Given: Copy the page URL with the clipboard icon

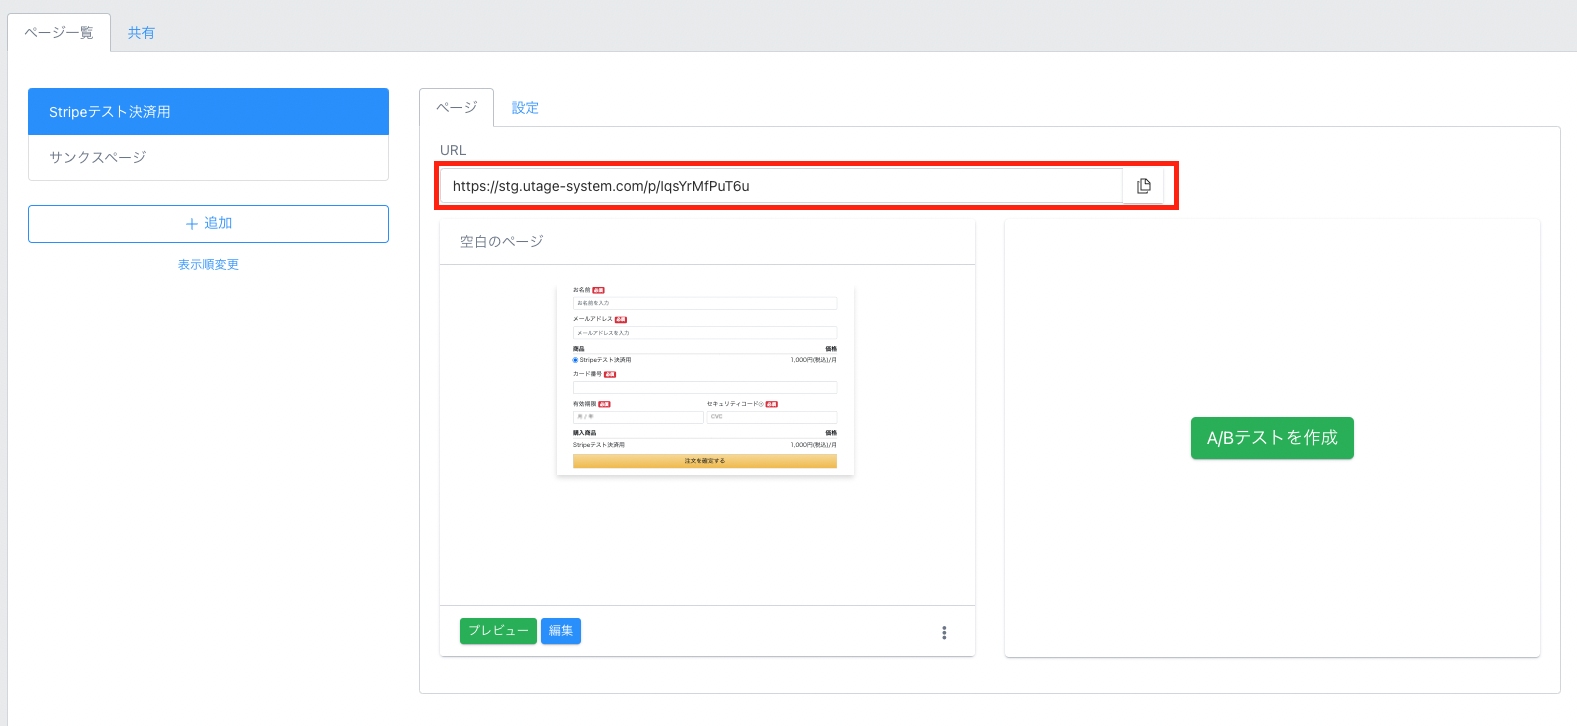Looking at the screenshot, I should 1143,186.
